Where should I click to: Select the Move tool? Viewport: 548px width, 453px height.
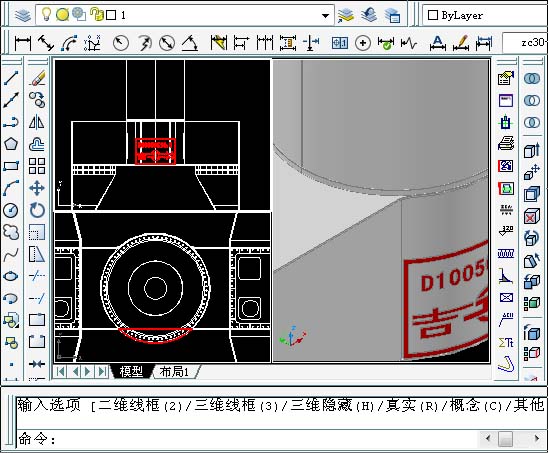[37, 188]
